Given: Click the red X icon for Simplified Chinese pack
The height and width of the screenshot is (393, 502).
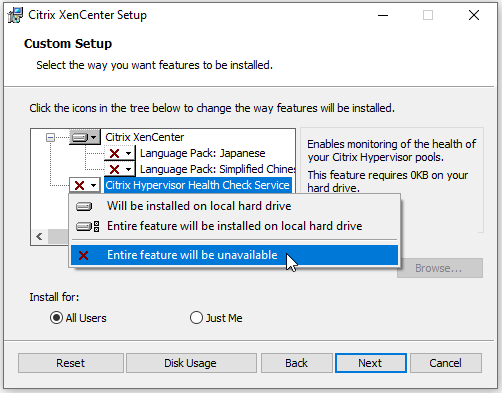Looking at the screenshot, I should click(114, 169).
